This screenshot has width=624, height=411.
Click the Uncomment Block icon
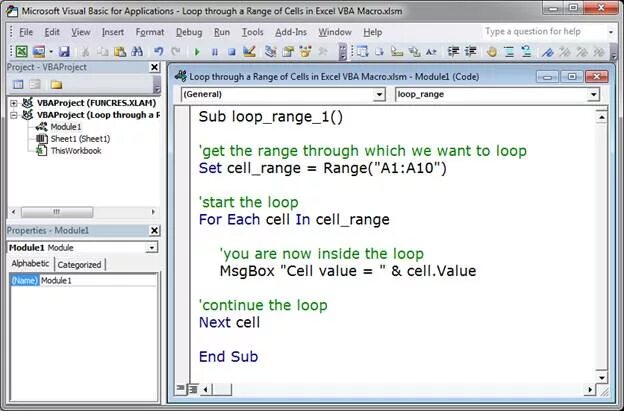[x=526, y=51]
